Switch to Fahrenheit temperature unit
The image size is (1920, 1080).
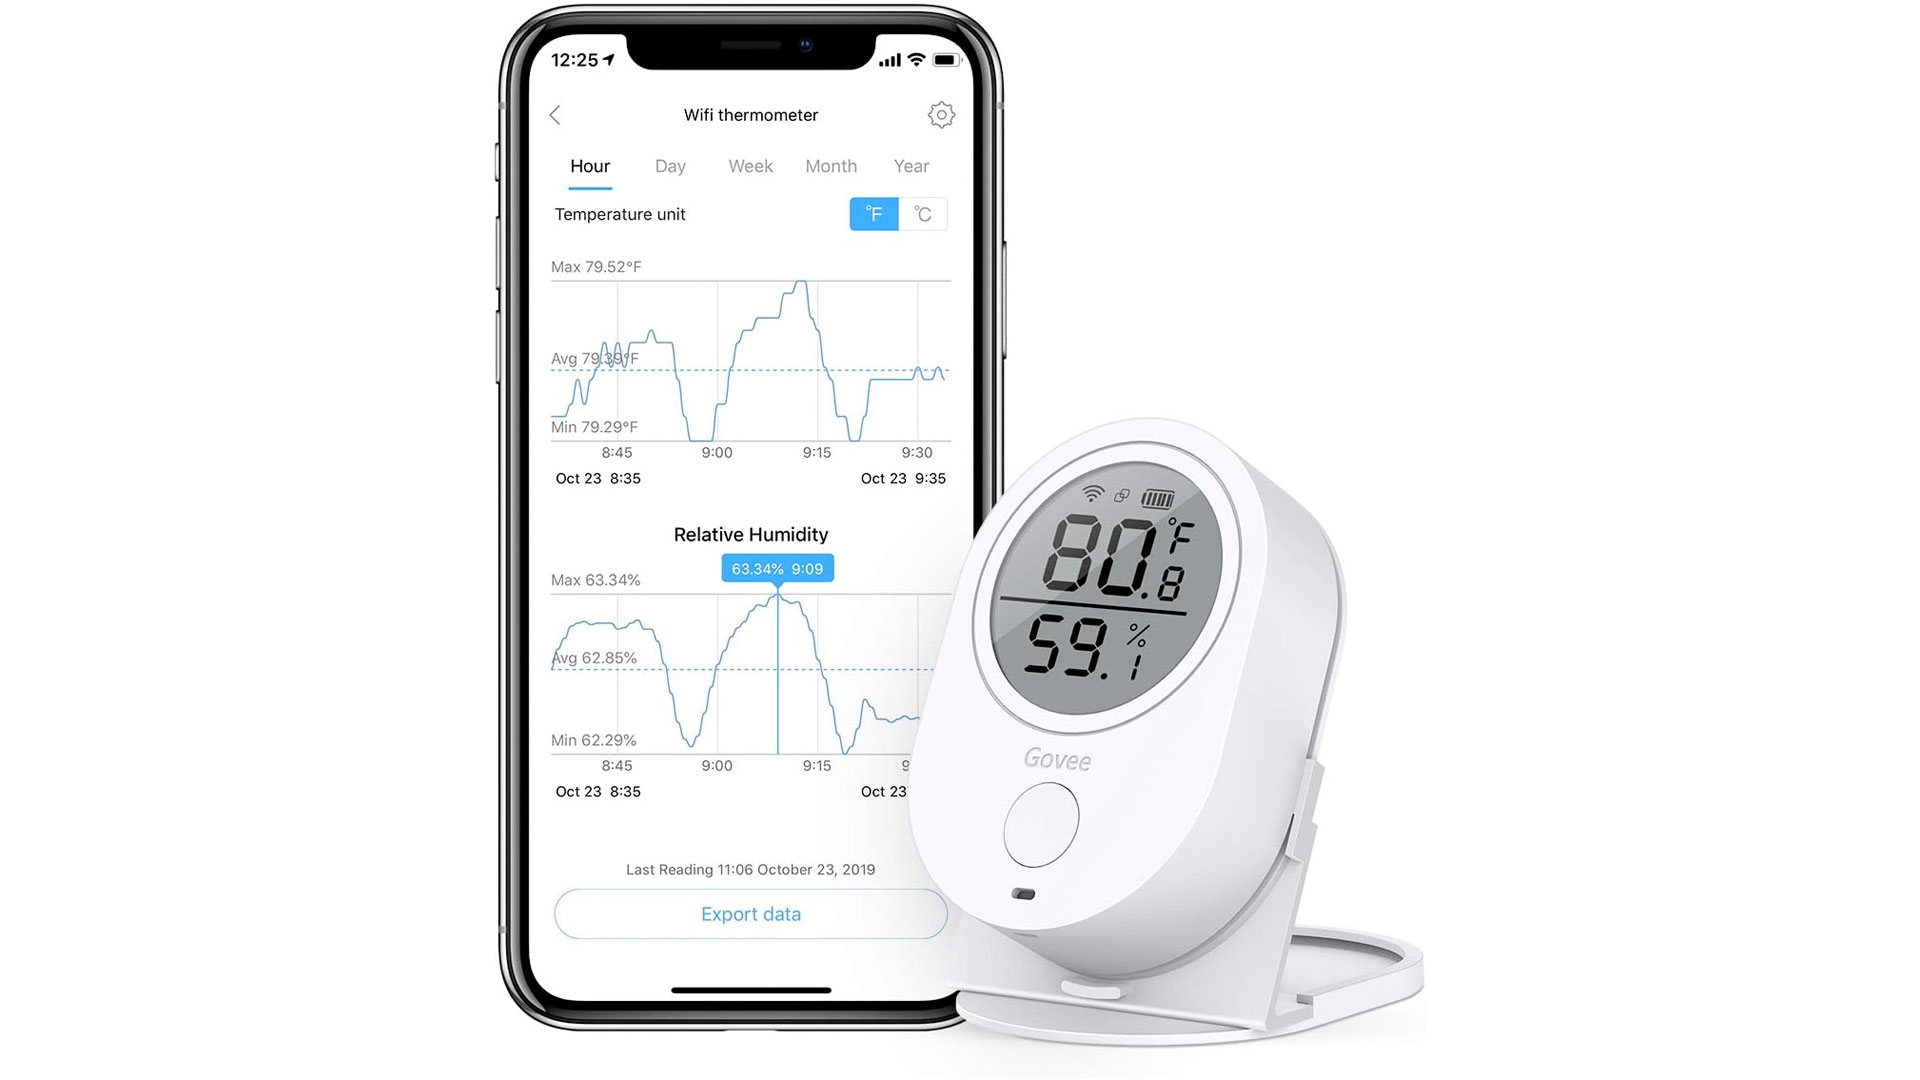(873, 214)
